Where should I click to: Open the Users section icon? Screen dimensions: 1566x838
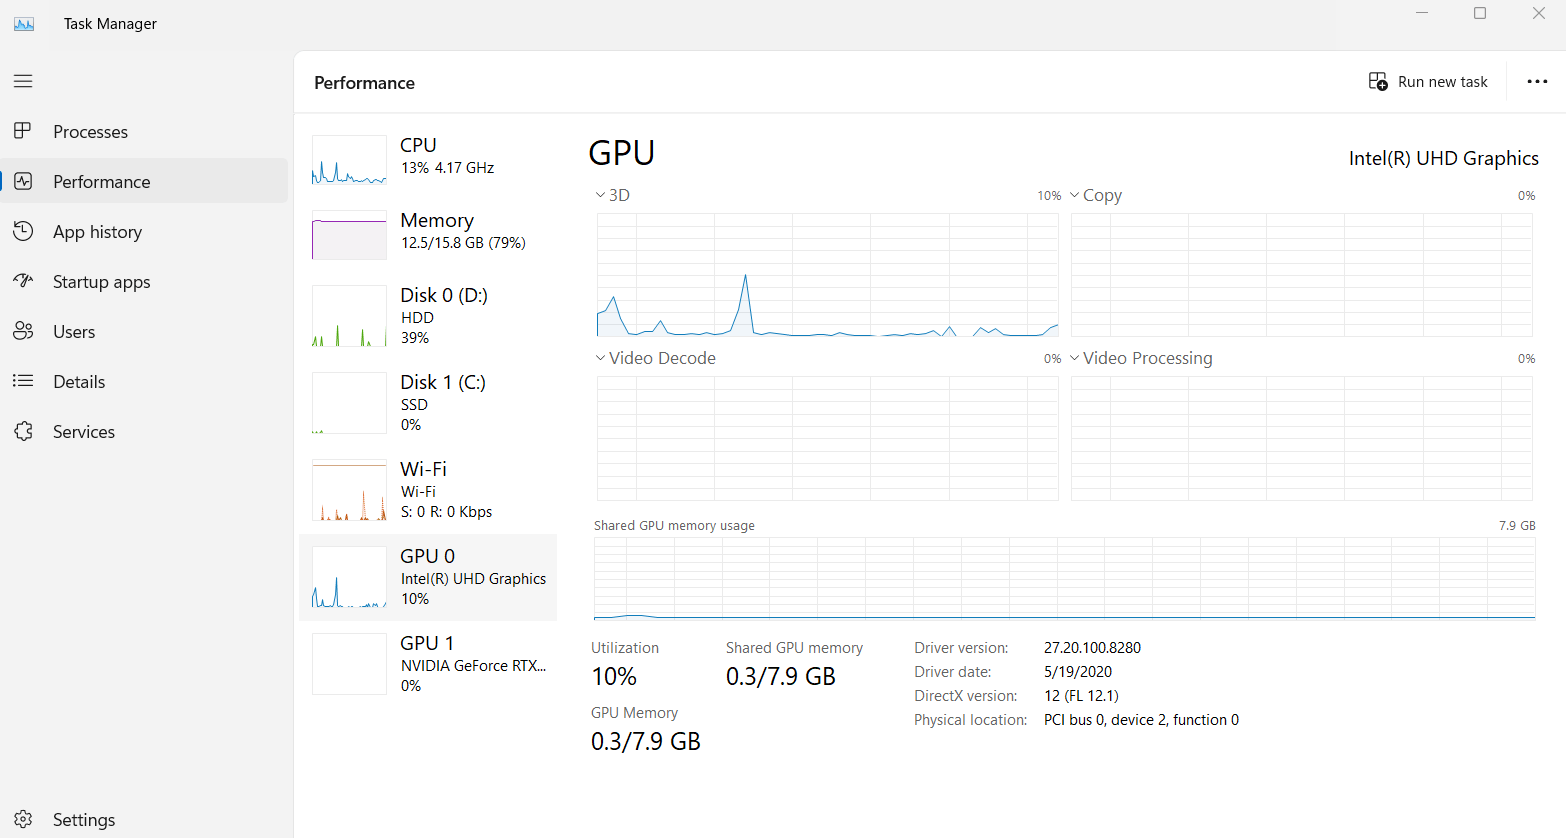tap(24, 331)
